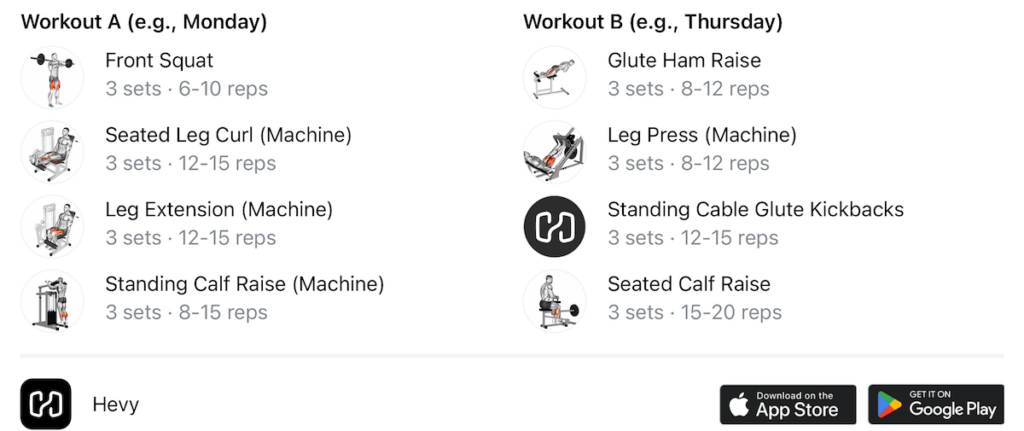Open the Get it on Google Play badge
Image resolution: width=1024 pixels, height=431 pixels.
pos(936,404)
